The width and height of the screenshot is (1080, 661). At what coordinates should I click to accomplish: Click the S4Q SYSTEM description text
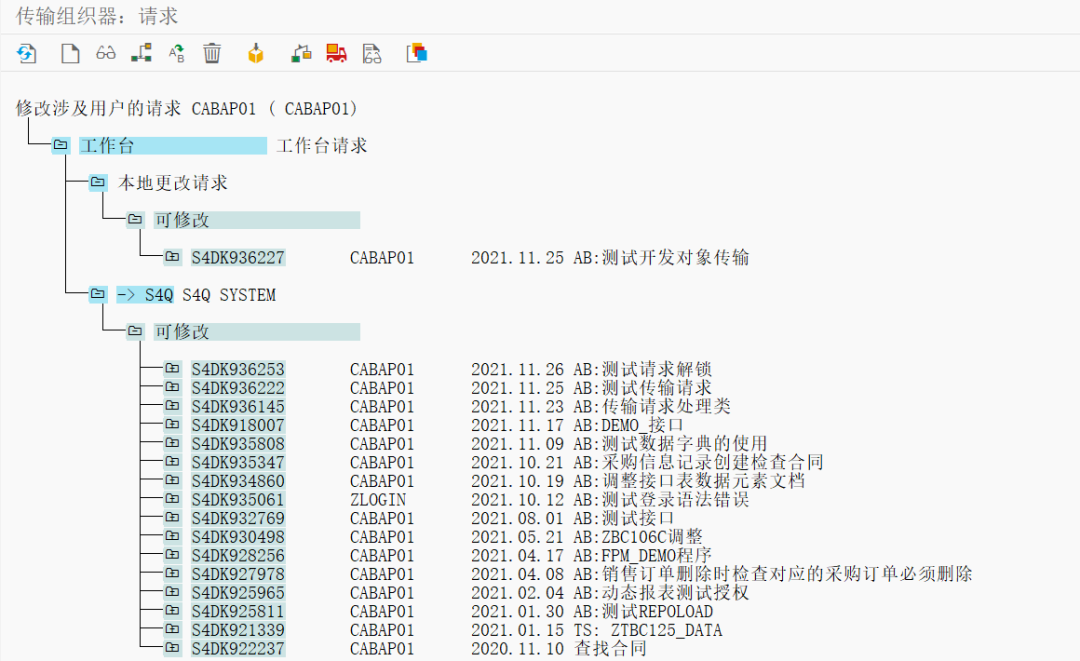tap(229, 295)
